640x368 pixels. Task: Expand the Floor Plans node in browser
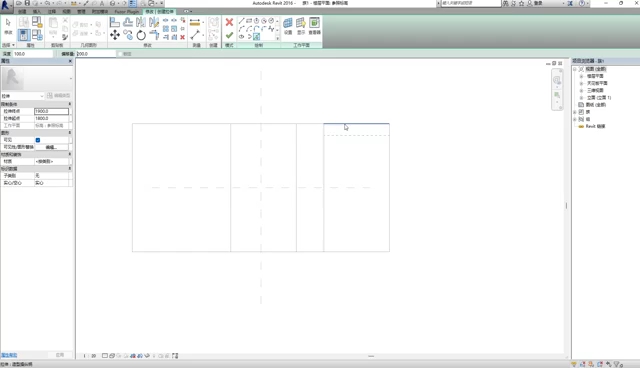tap(582, 76)
